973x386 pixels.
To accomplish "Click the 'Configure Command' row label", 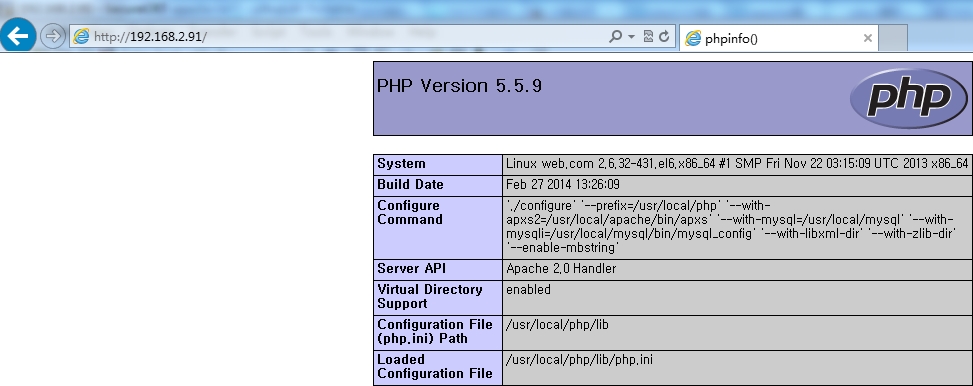I will 410,212.
